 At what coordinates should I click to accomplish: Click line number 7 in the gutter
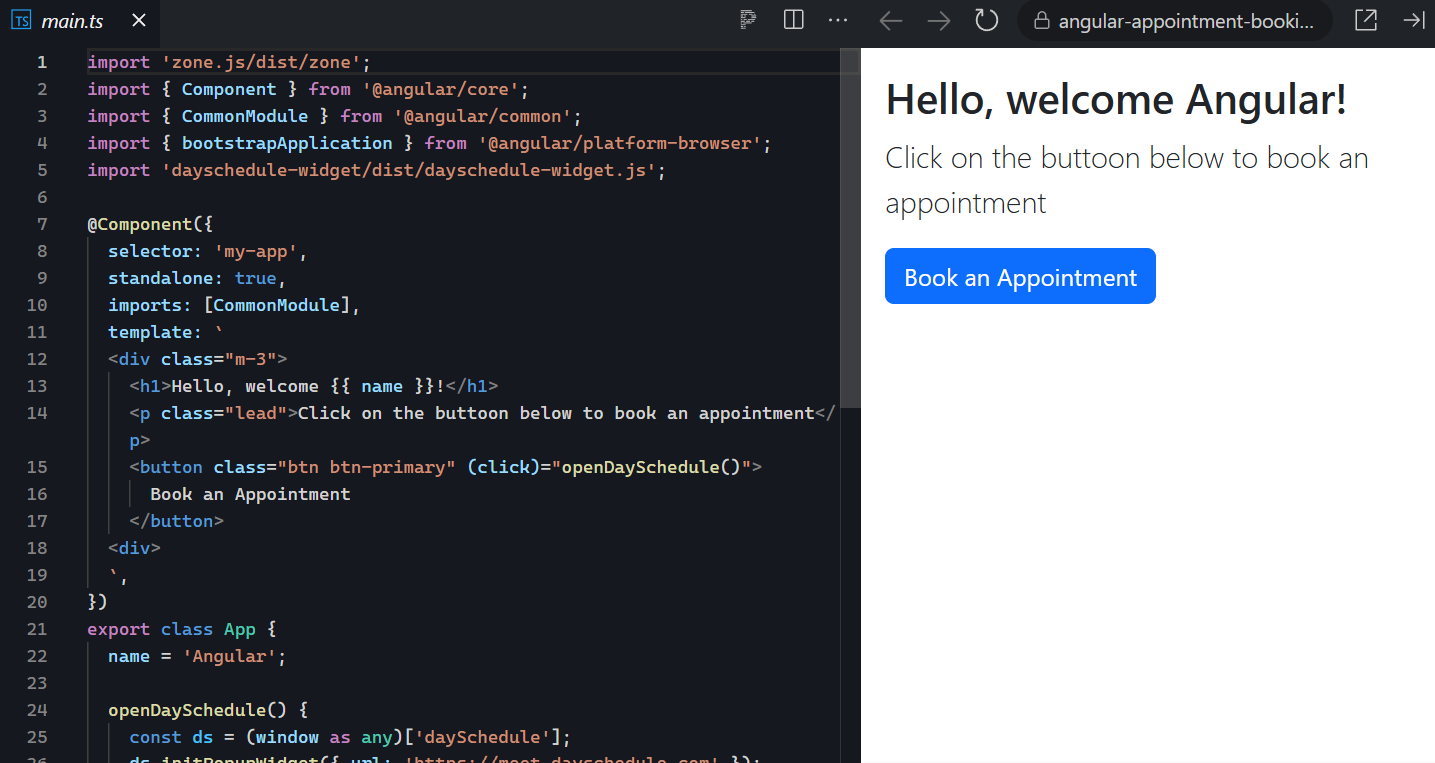tap(42, 224)
